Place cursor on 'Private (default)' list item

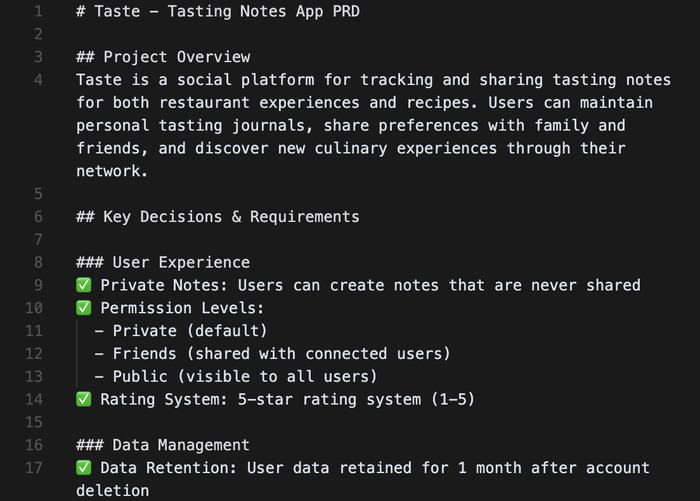click(x=190, y=331)
